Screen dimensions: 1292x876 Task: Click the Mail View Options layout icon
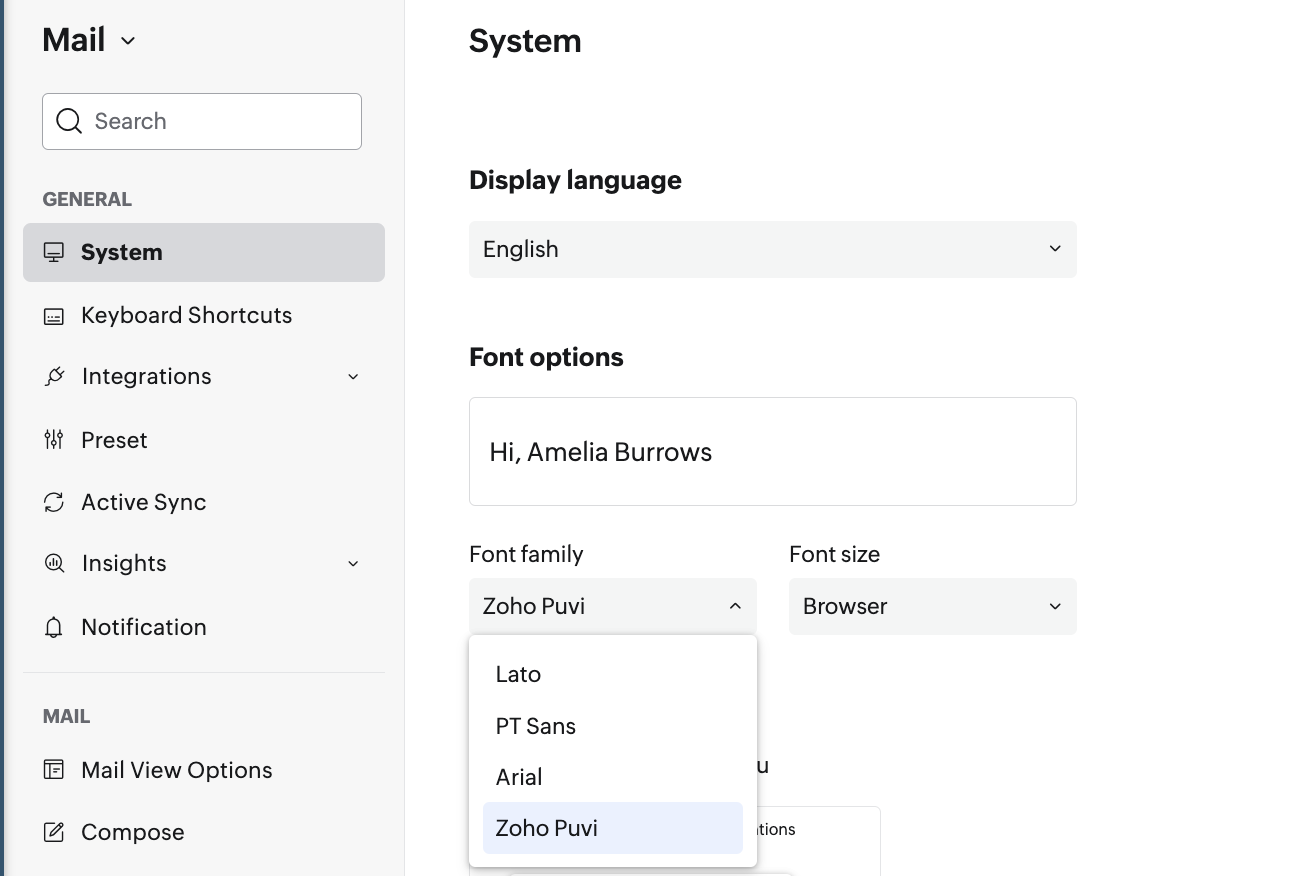click(54, 770)
